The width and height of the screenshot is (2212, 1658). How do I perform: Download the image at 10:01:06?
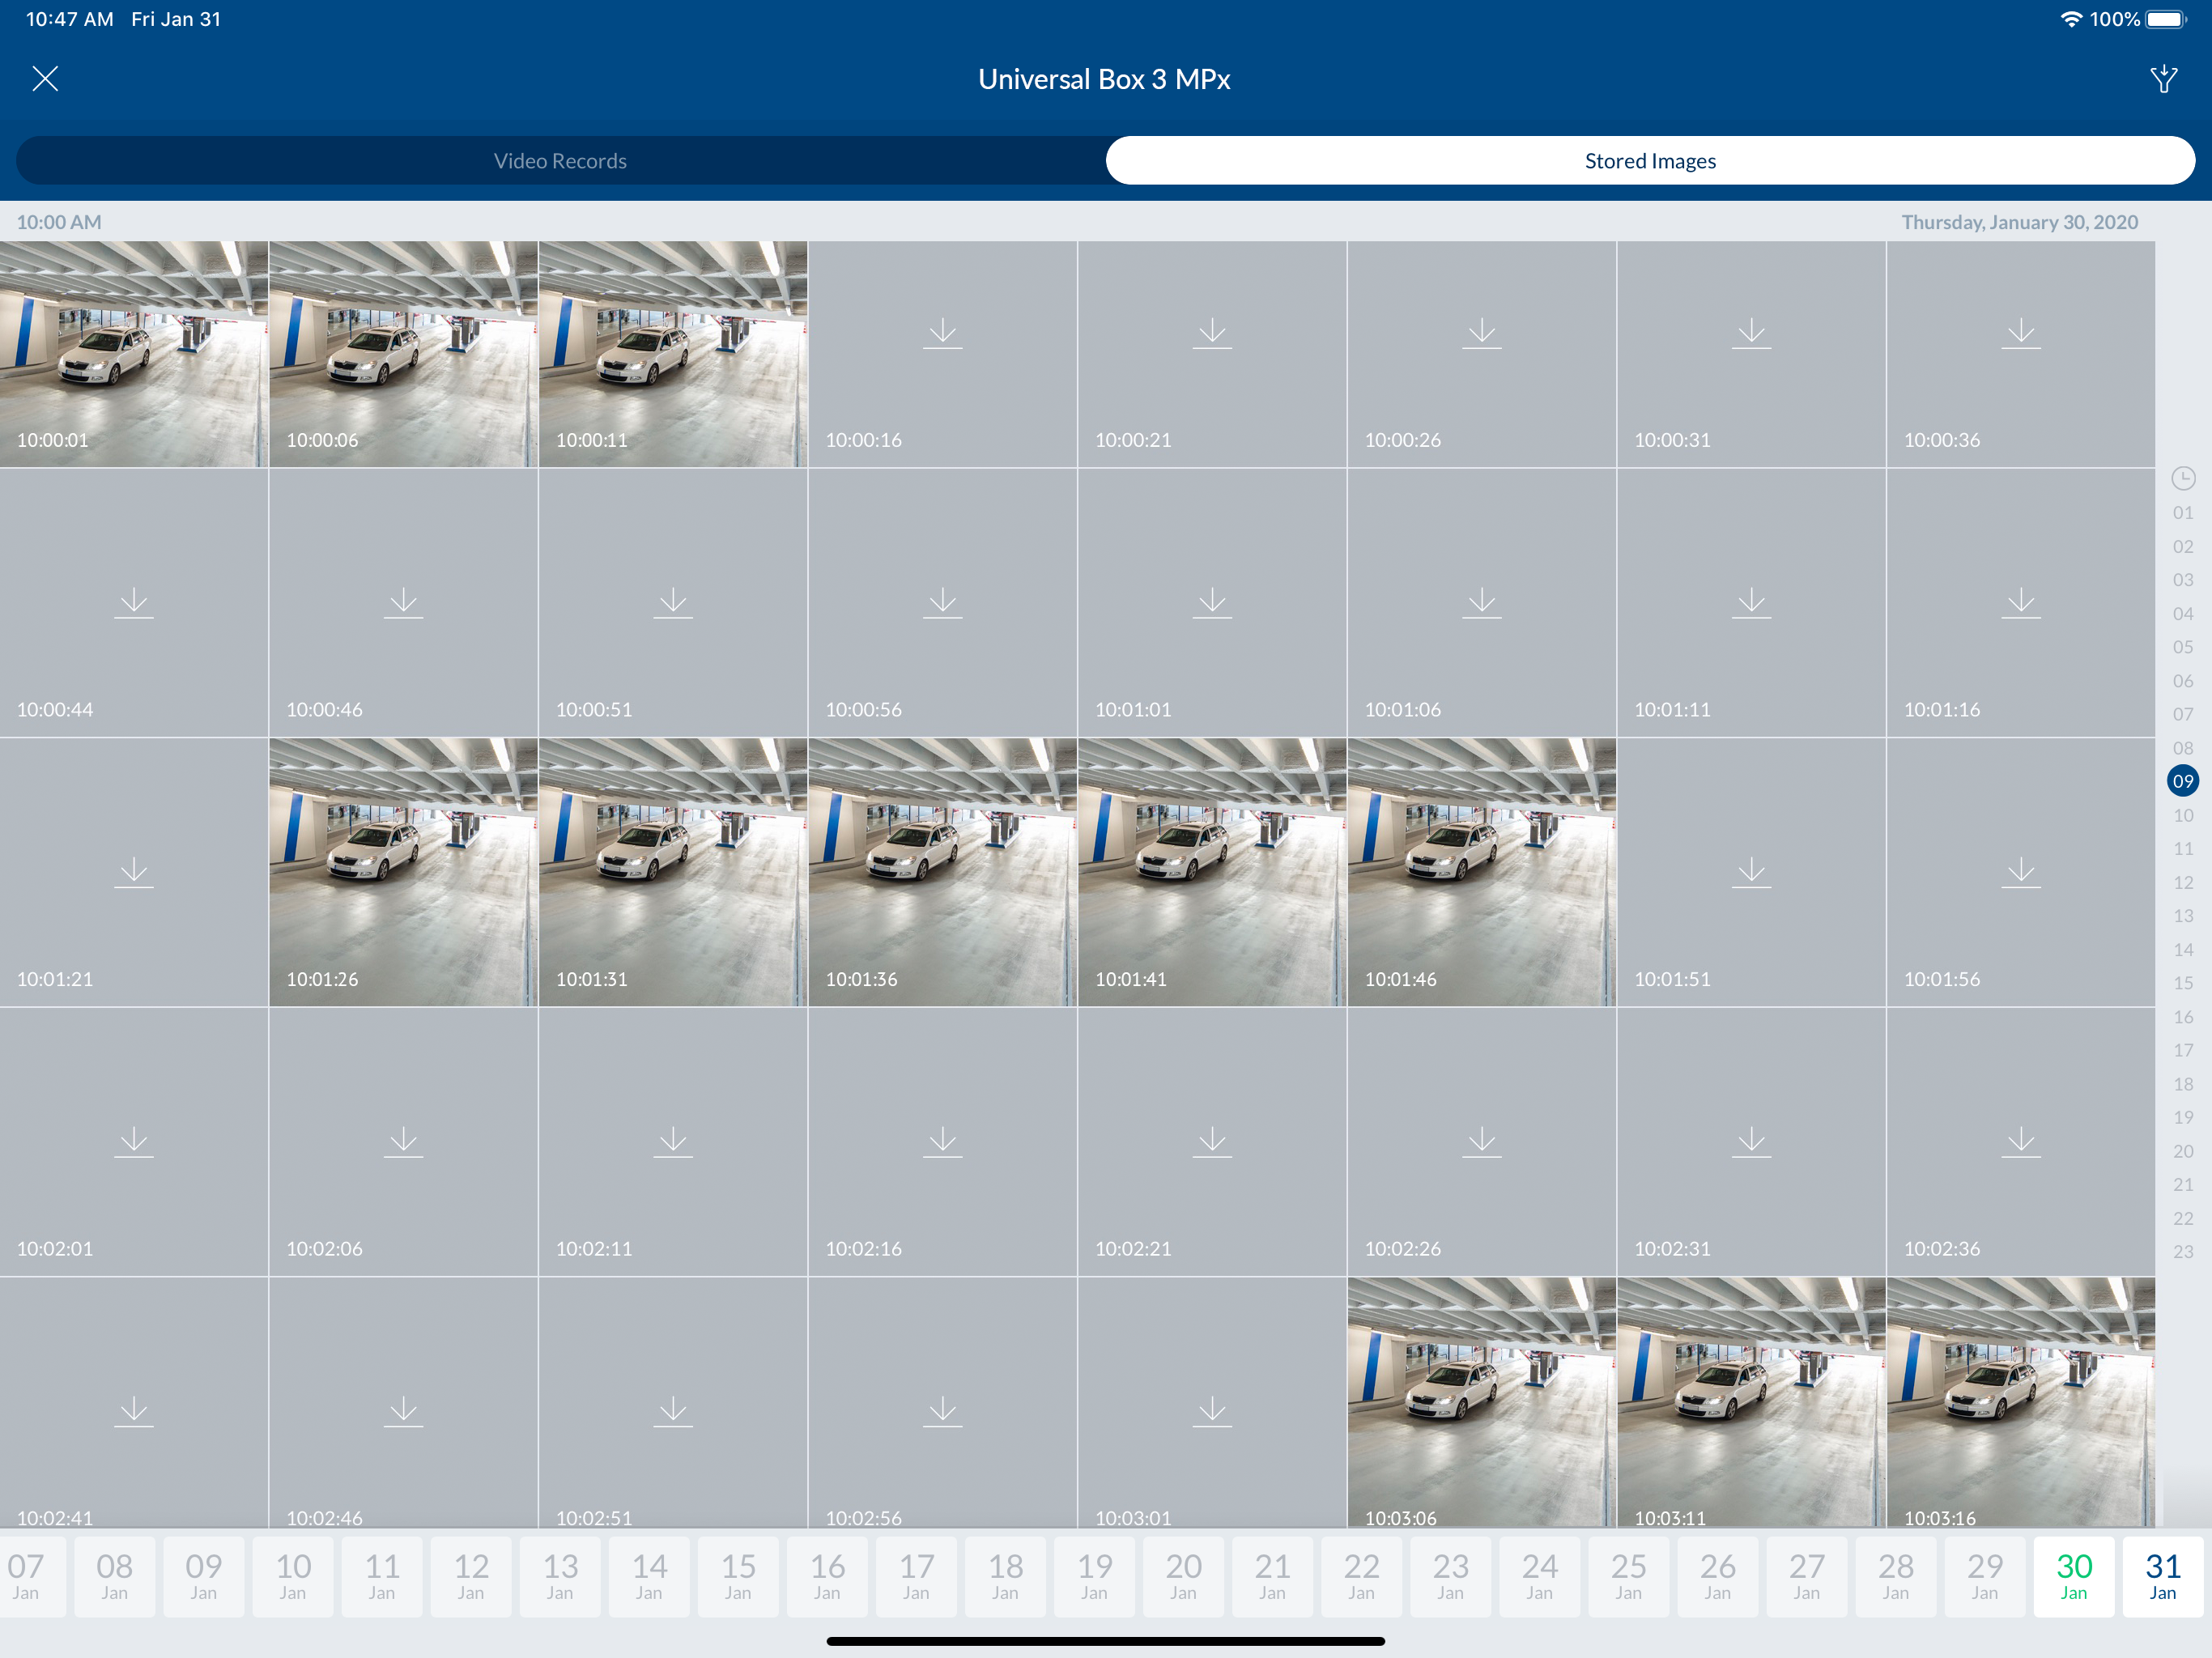pyautogui.click(x=1481, y=603)
